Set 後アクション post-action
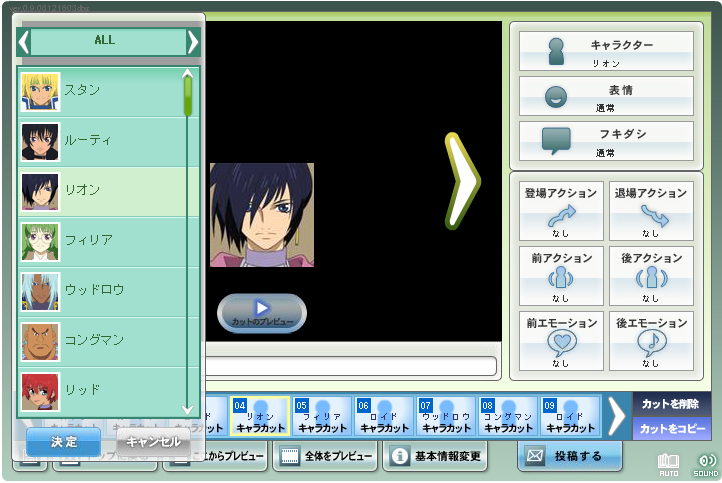722x483 pixels. (x=651, y=276)
